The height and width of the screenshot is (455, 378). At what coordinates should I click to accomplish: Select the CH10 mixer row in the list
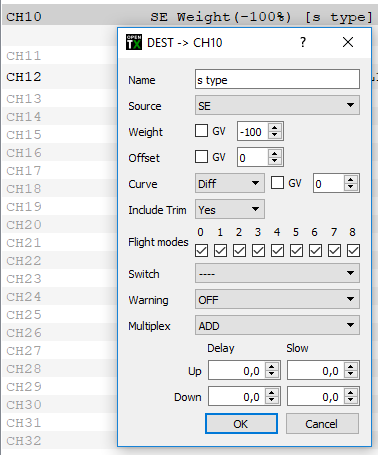coord(189,16)
